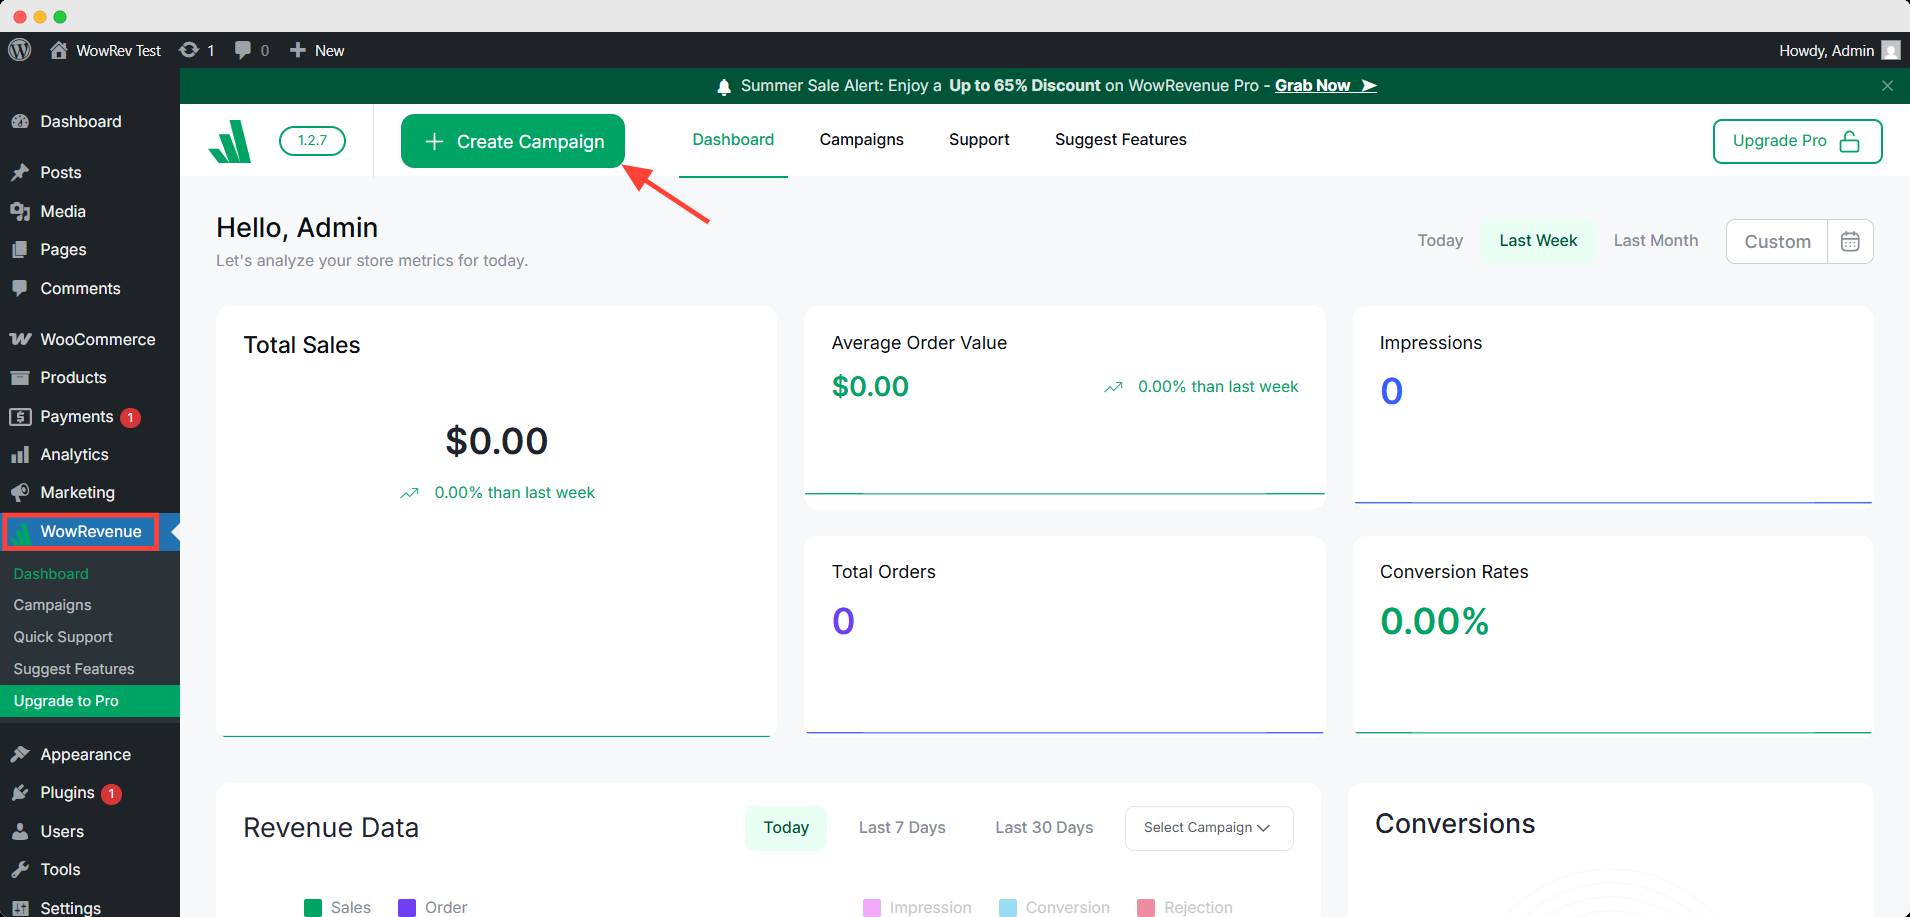Image resolution: width=1910 pixels, height=917 pixels.
Task: Toggle the Rejection legend entry
Action: tap(1185, 907)
